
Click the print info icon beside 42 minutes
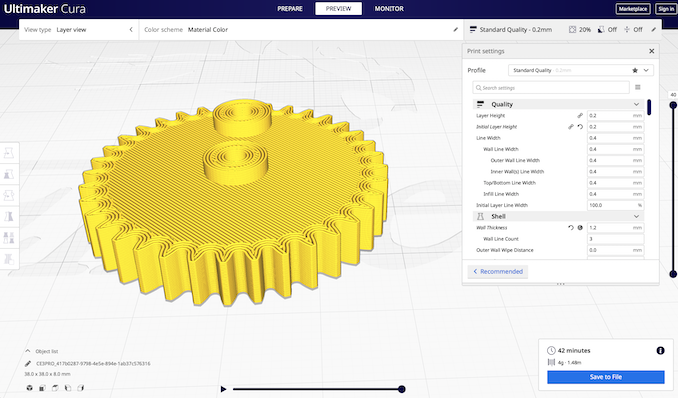[660, 350]
